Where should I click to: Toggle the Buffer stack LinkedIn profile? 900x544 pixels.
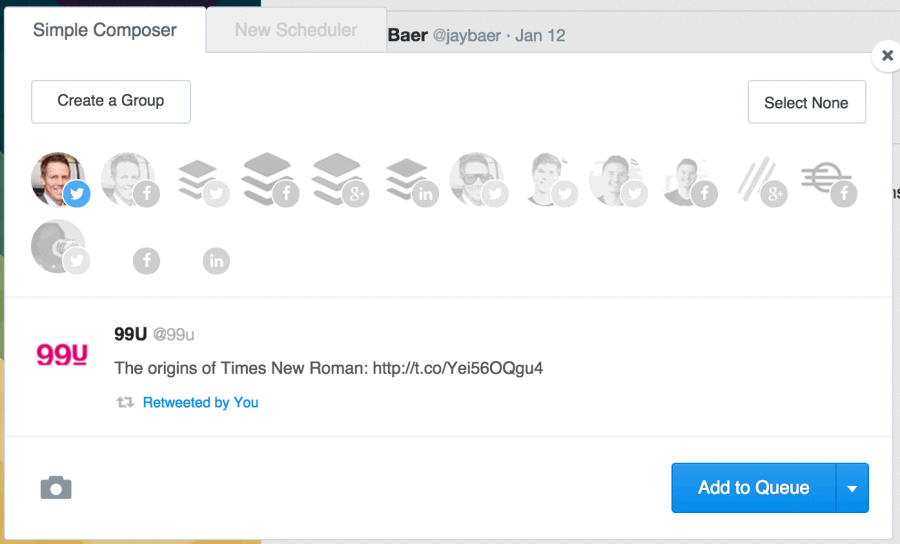point(412,181)
